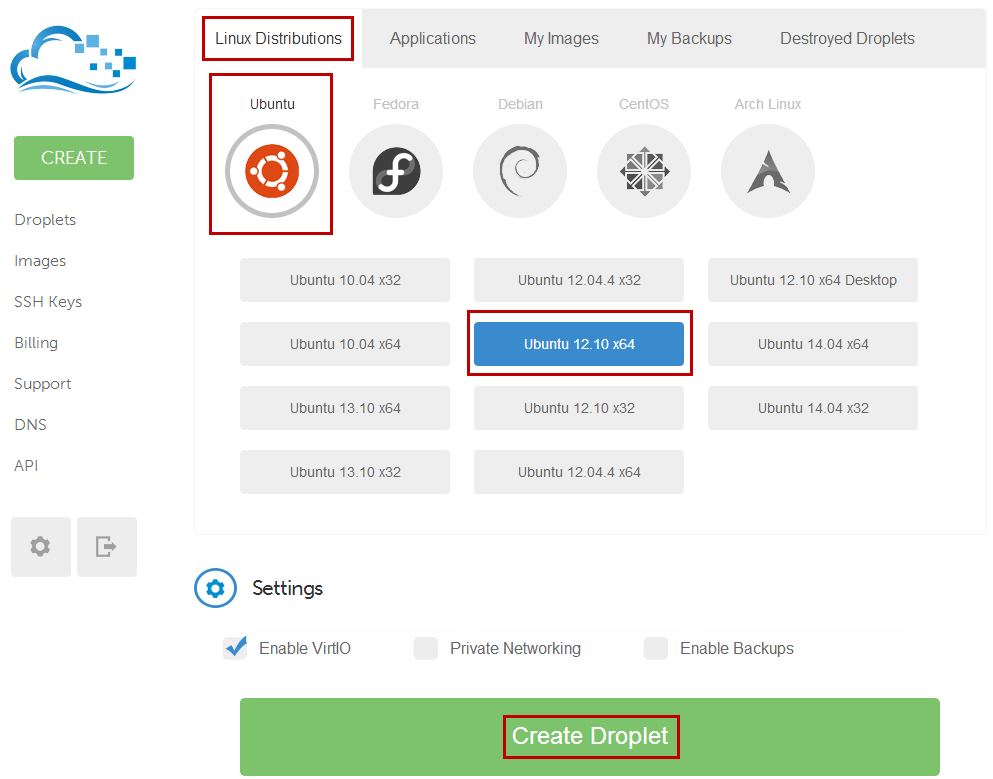Viewport: 993px width, 779px height.
Task: Select the Debian swirl icon
Action: tap(520, 171)
